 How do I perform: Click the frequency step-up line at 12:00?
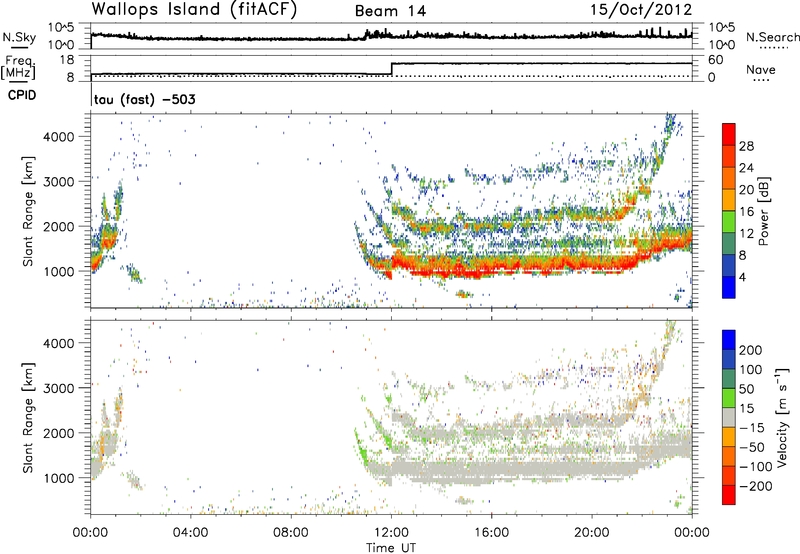[391, 68]
